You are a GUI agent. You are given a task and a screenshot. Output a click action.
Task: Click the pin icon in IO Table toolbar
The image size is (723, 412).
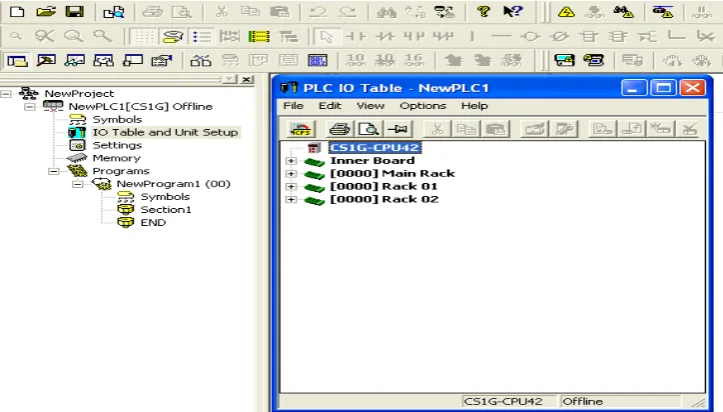[397, 129]
